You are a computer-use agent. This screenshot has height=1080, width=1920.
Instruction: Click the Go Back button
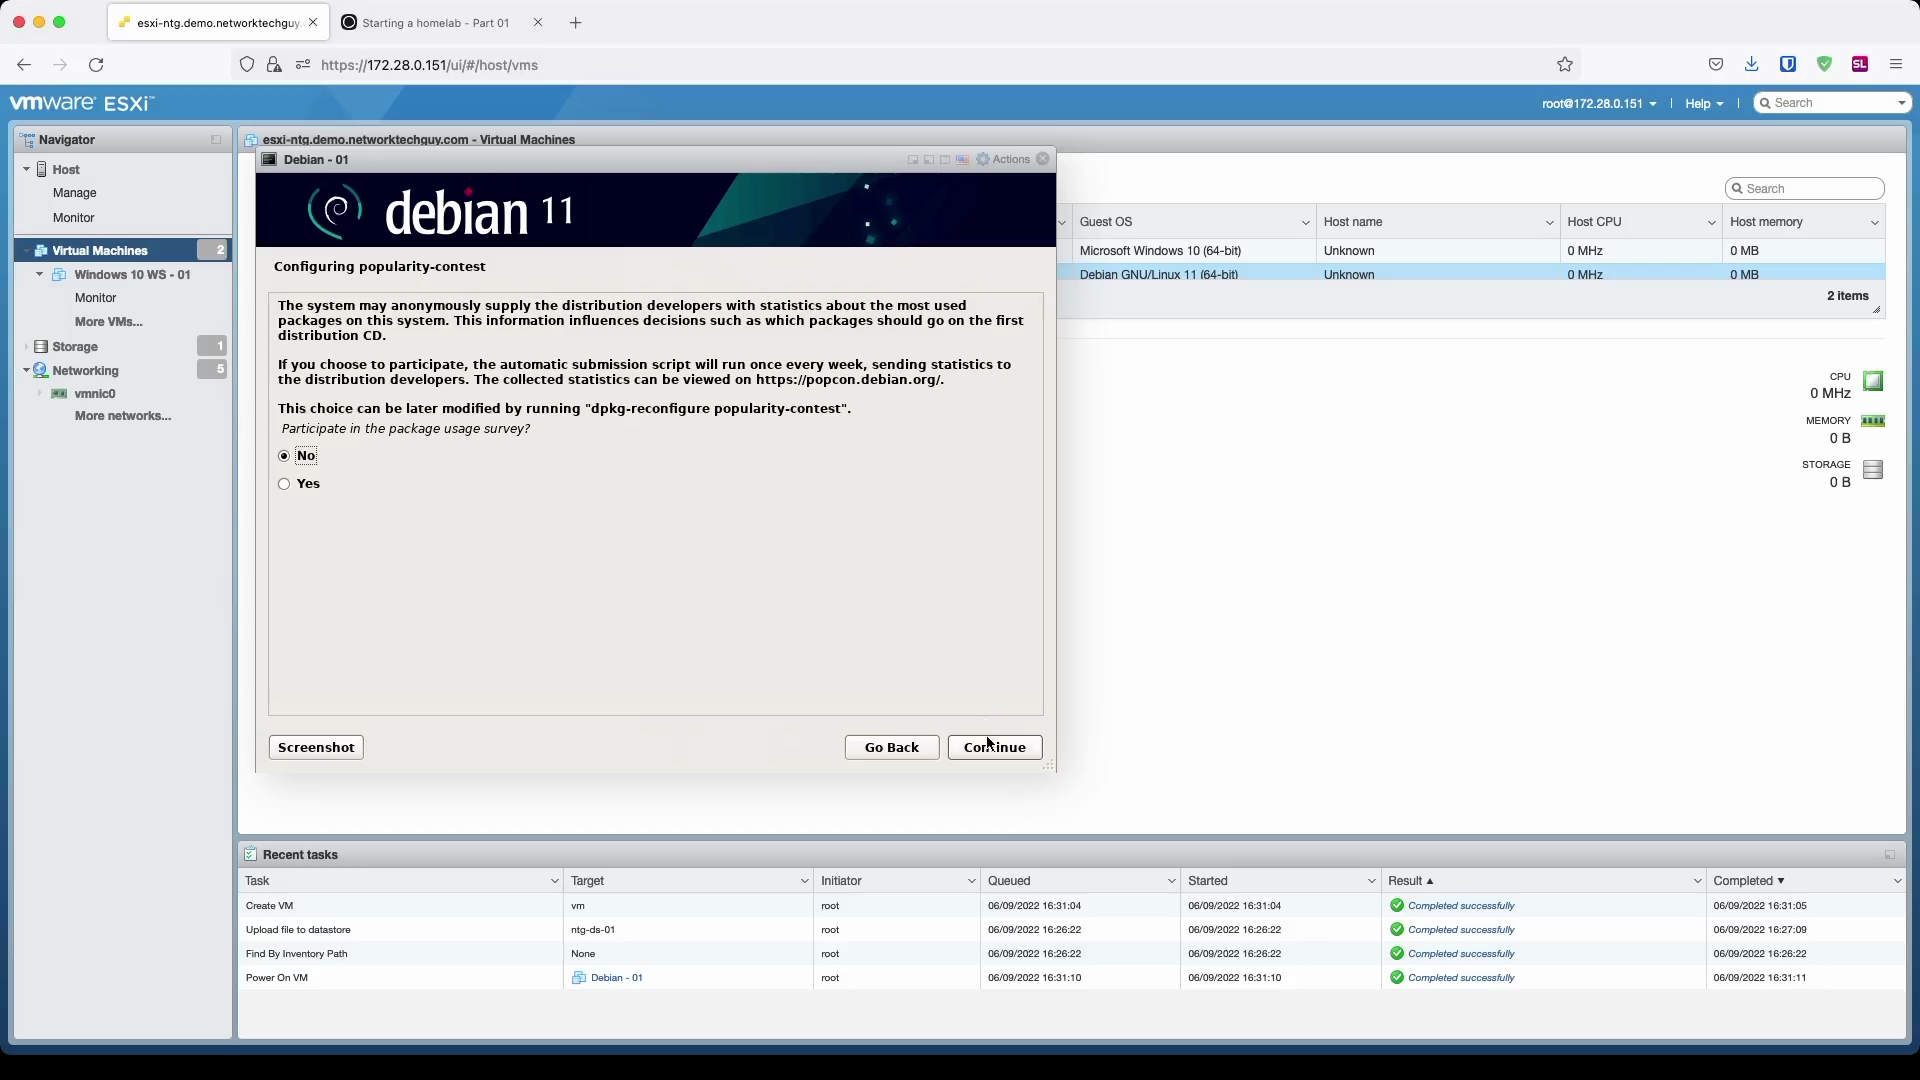(891, 748)
